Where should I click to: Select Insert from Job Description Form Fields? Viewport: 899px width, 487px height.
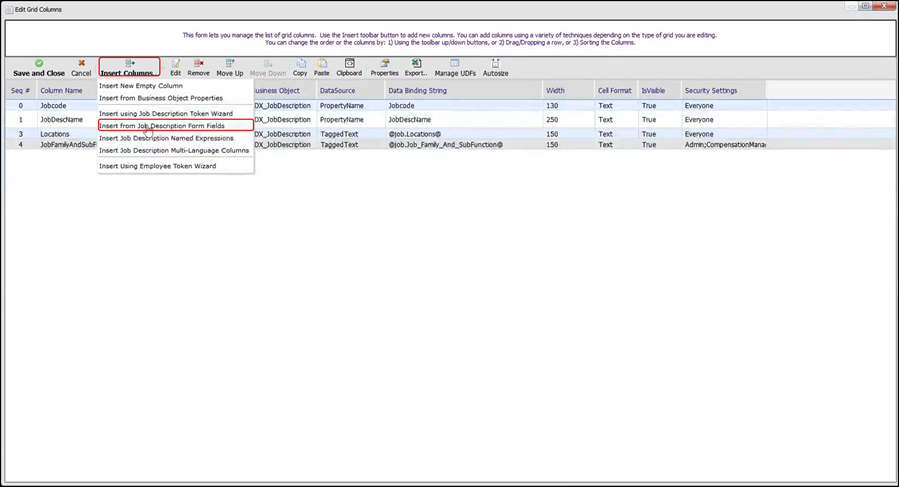point(162,126)
